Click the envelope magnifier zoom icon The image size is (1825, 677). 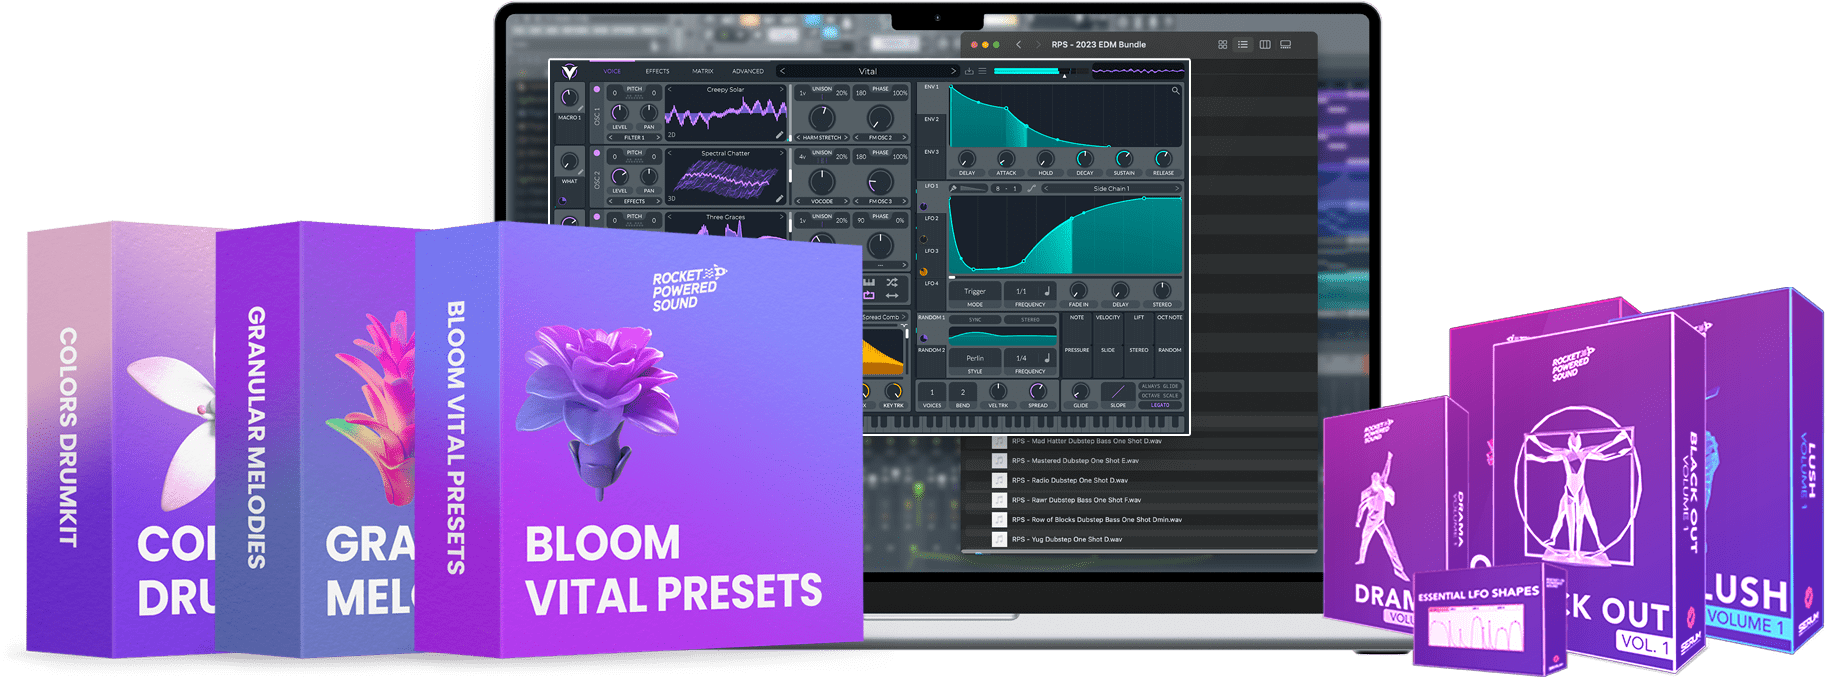coord(1175,91)
